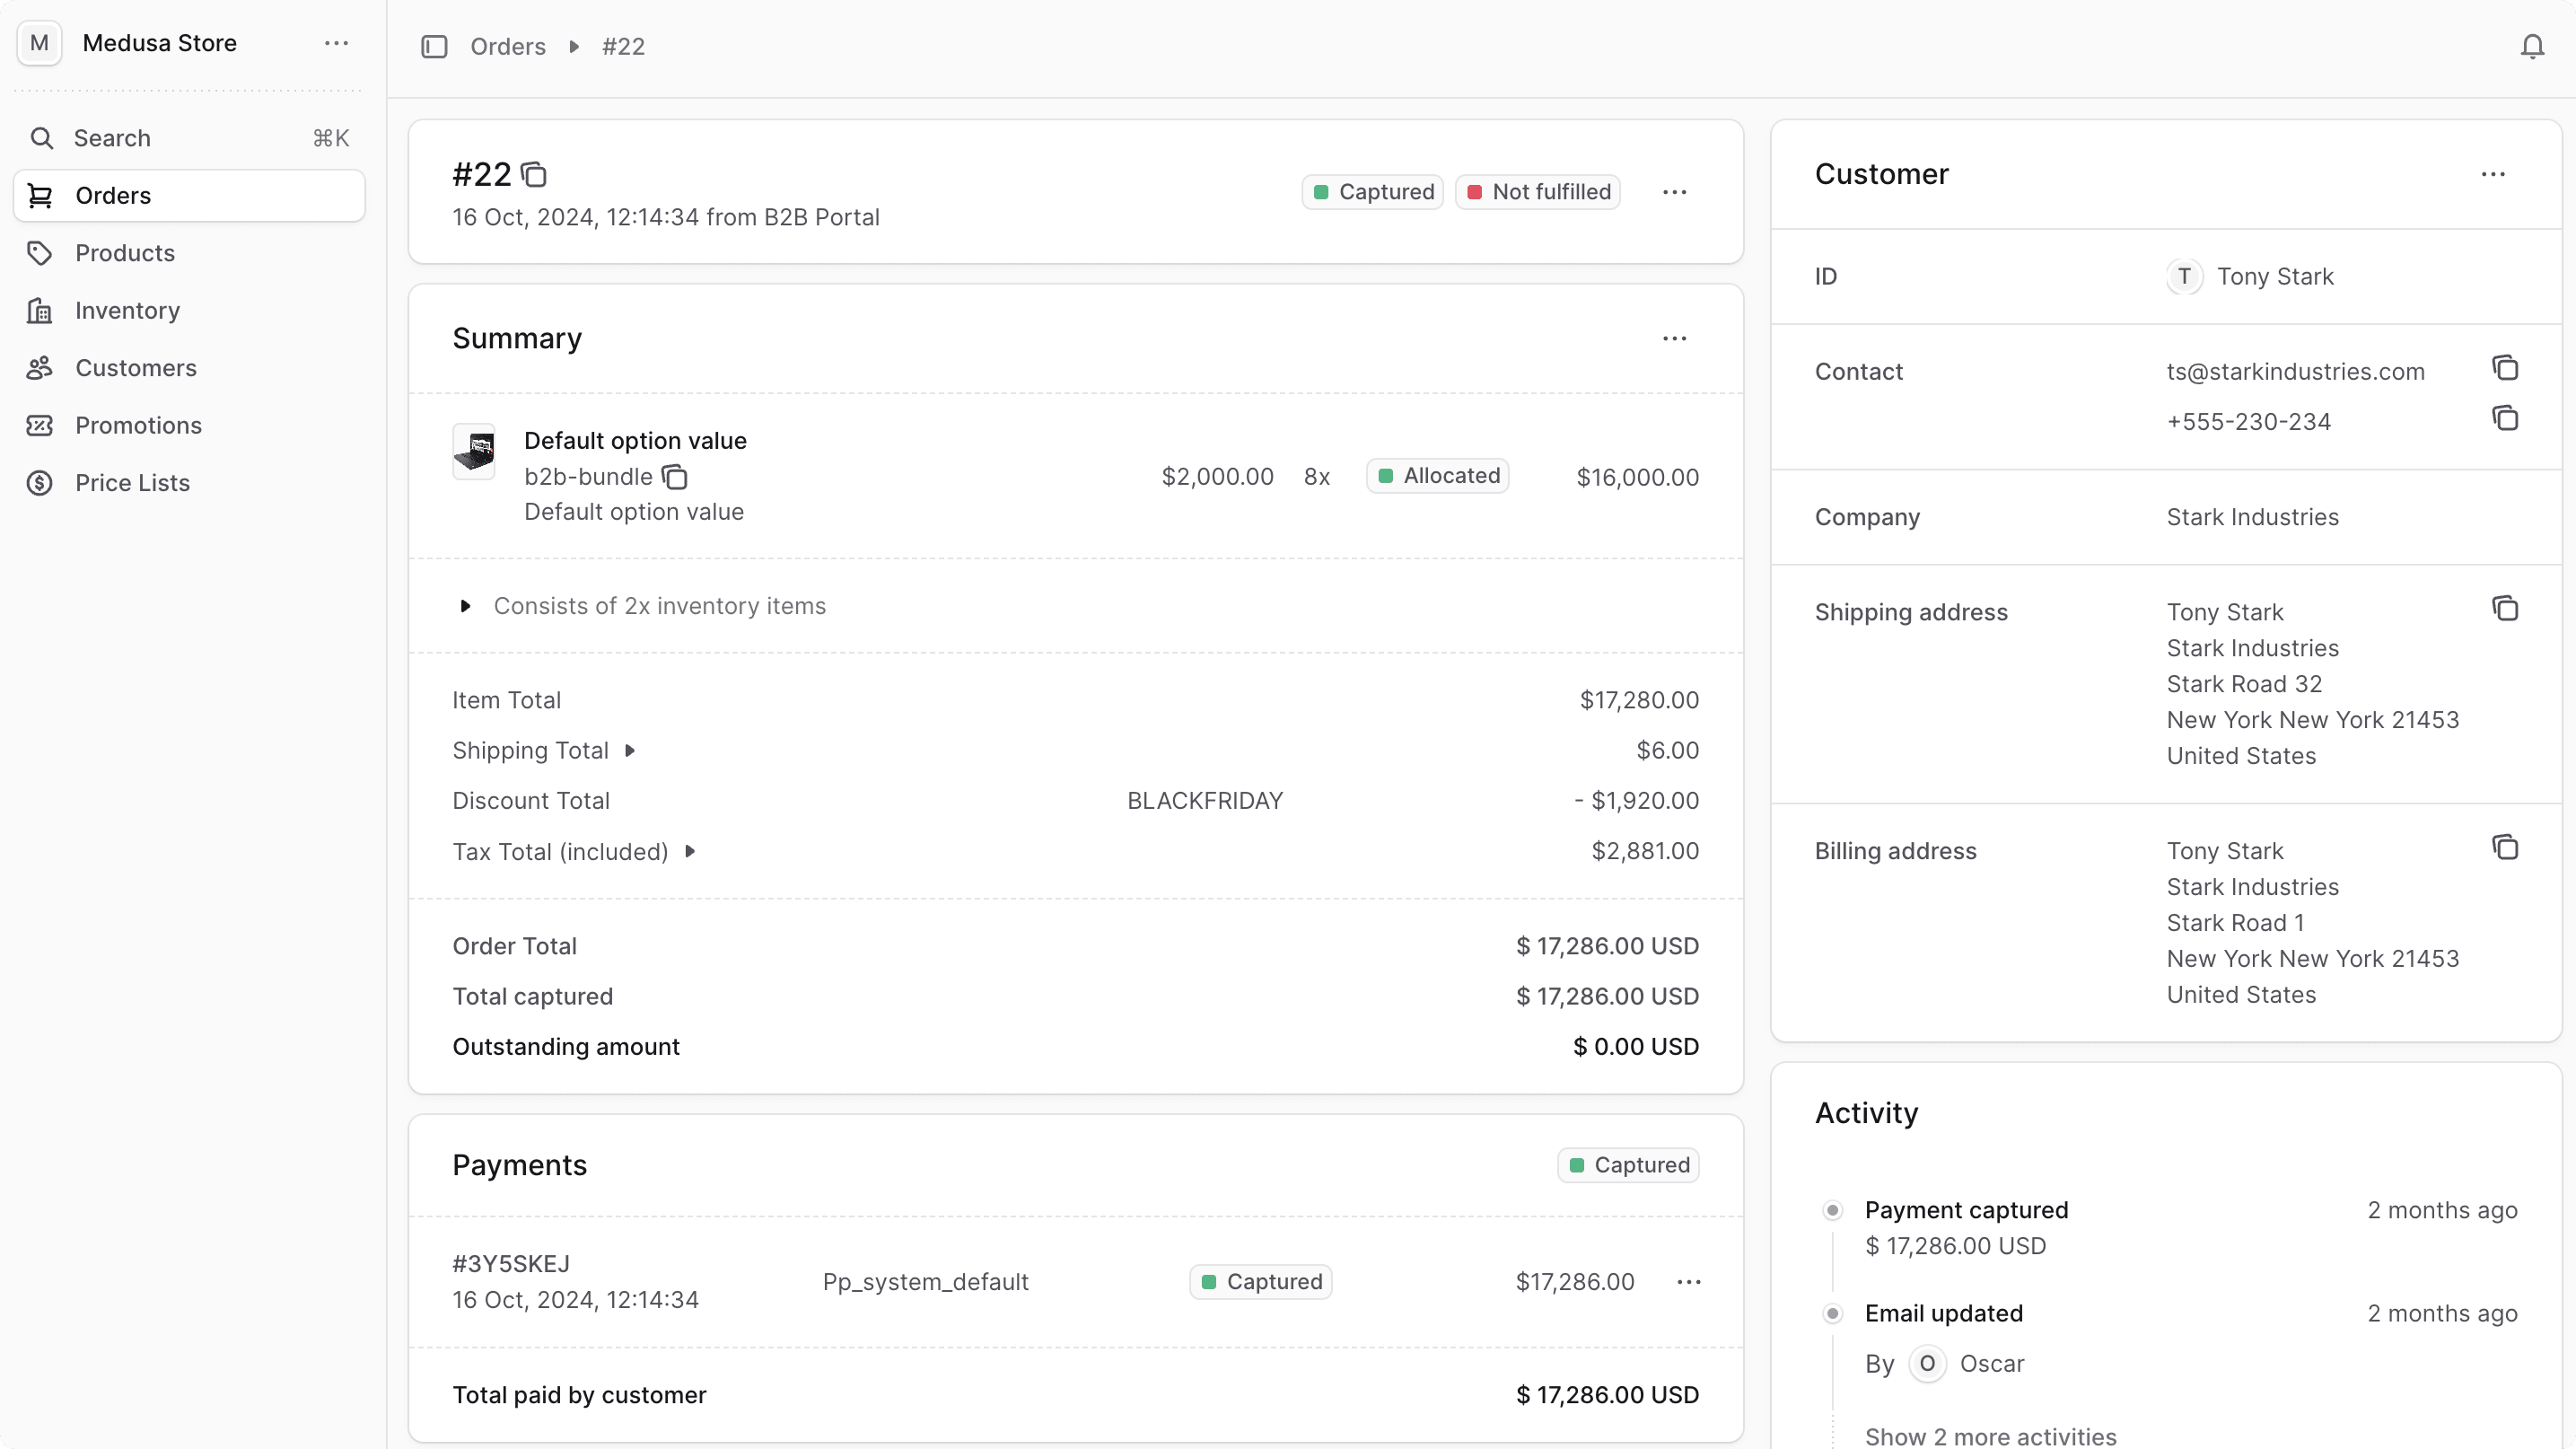2576x1449 pixels.
Task: Click Captured badge in Payments header
Action: click(1628, 1165)
